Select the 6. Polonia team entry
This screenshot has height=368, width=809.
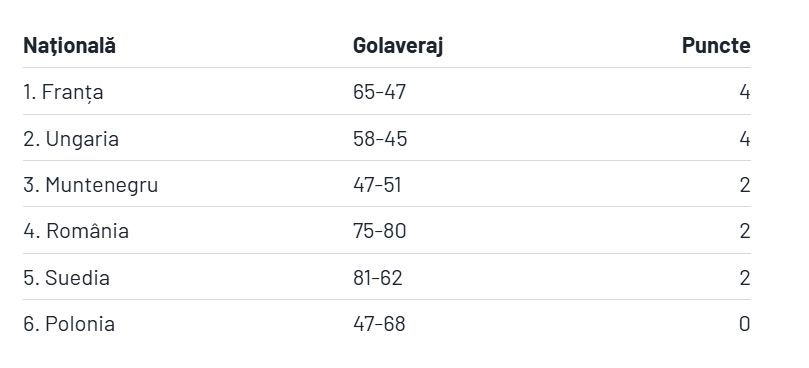[69, 324]
